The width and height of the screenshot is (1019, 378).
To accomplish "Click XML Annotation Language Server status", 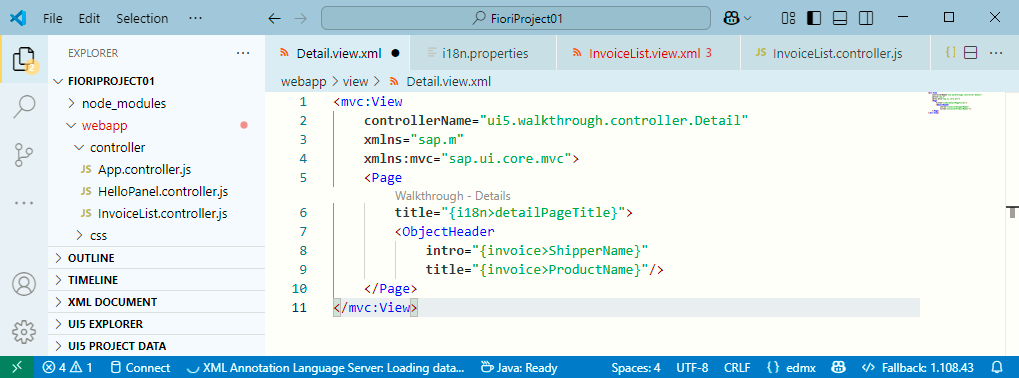I will click(x=326, y=368).
